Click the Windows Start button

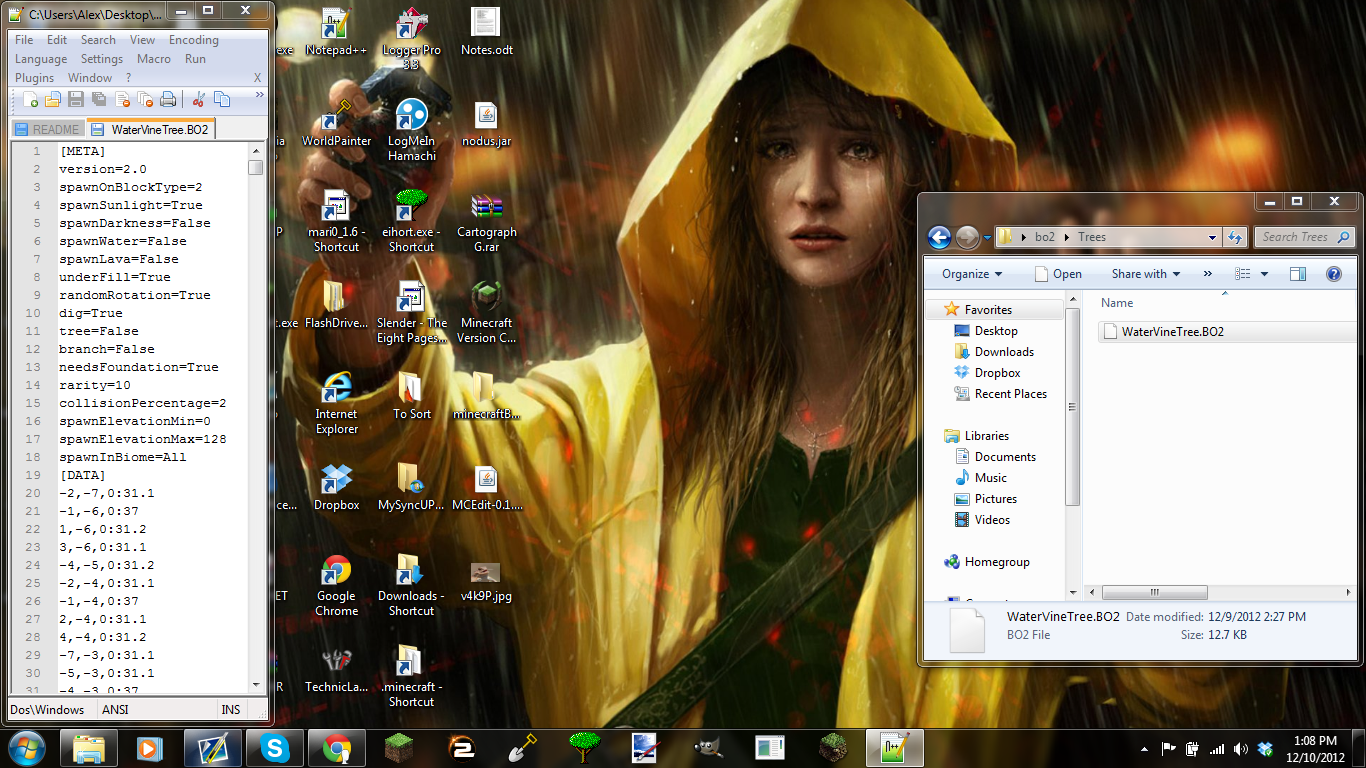(x=26, y=747)
